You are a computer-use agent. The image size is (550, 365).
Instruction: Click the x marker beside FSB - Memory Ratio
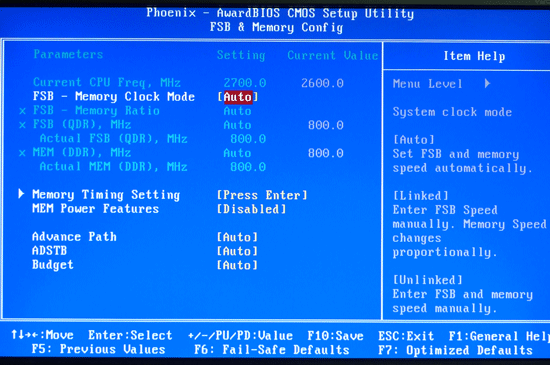[22, 111]
